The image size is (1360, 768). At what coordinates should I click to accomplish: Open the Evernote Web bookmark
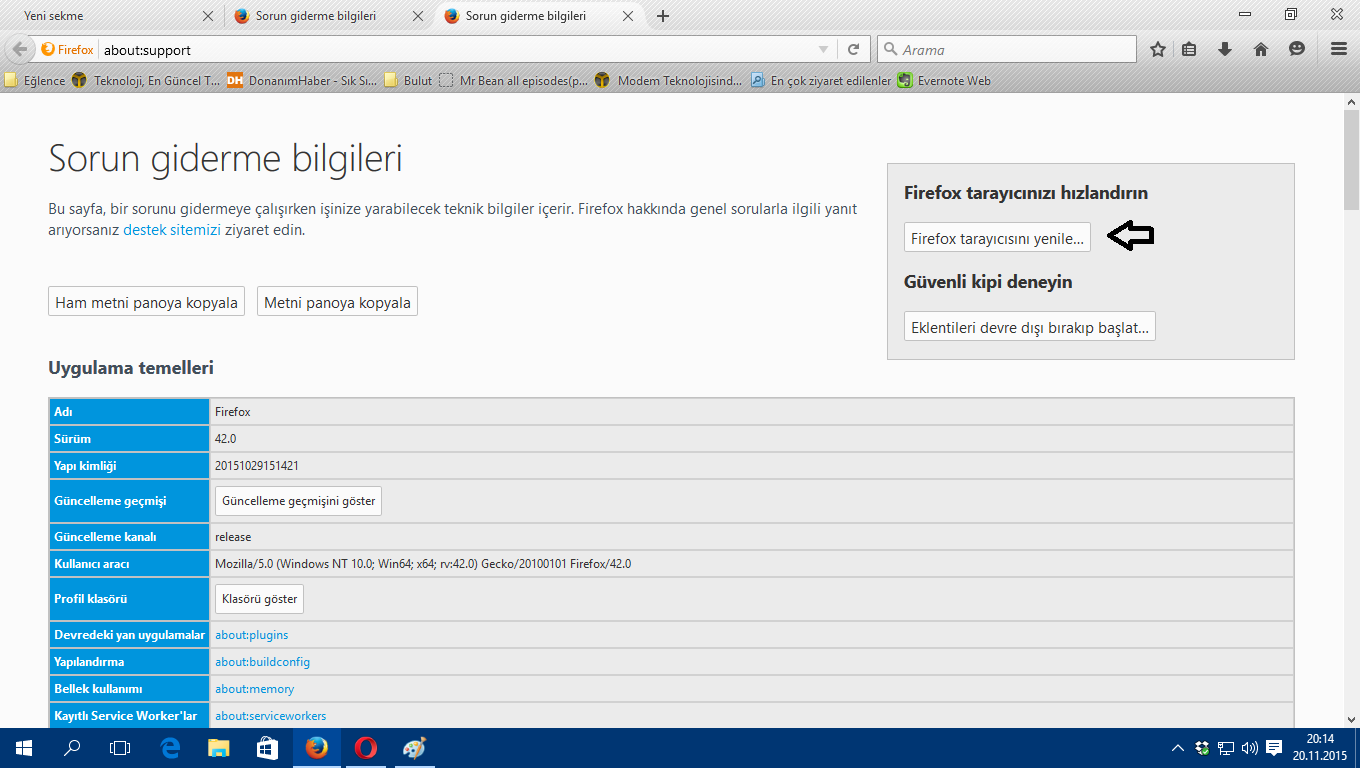944,81
